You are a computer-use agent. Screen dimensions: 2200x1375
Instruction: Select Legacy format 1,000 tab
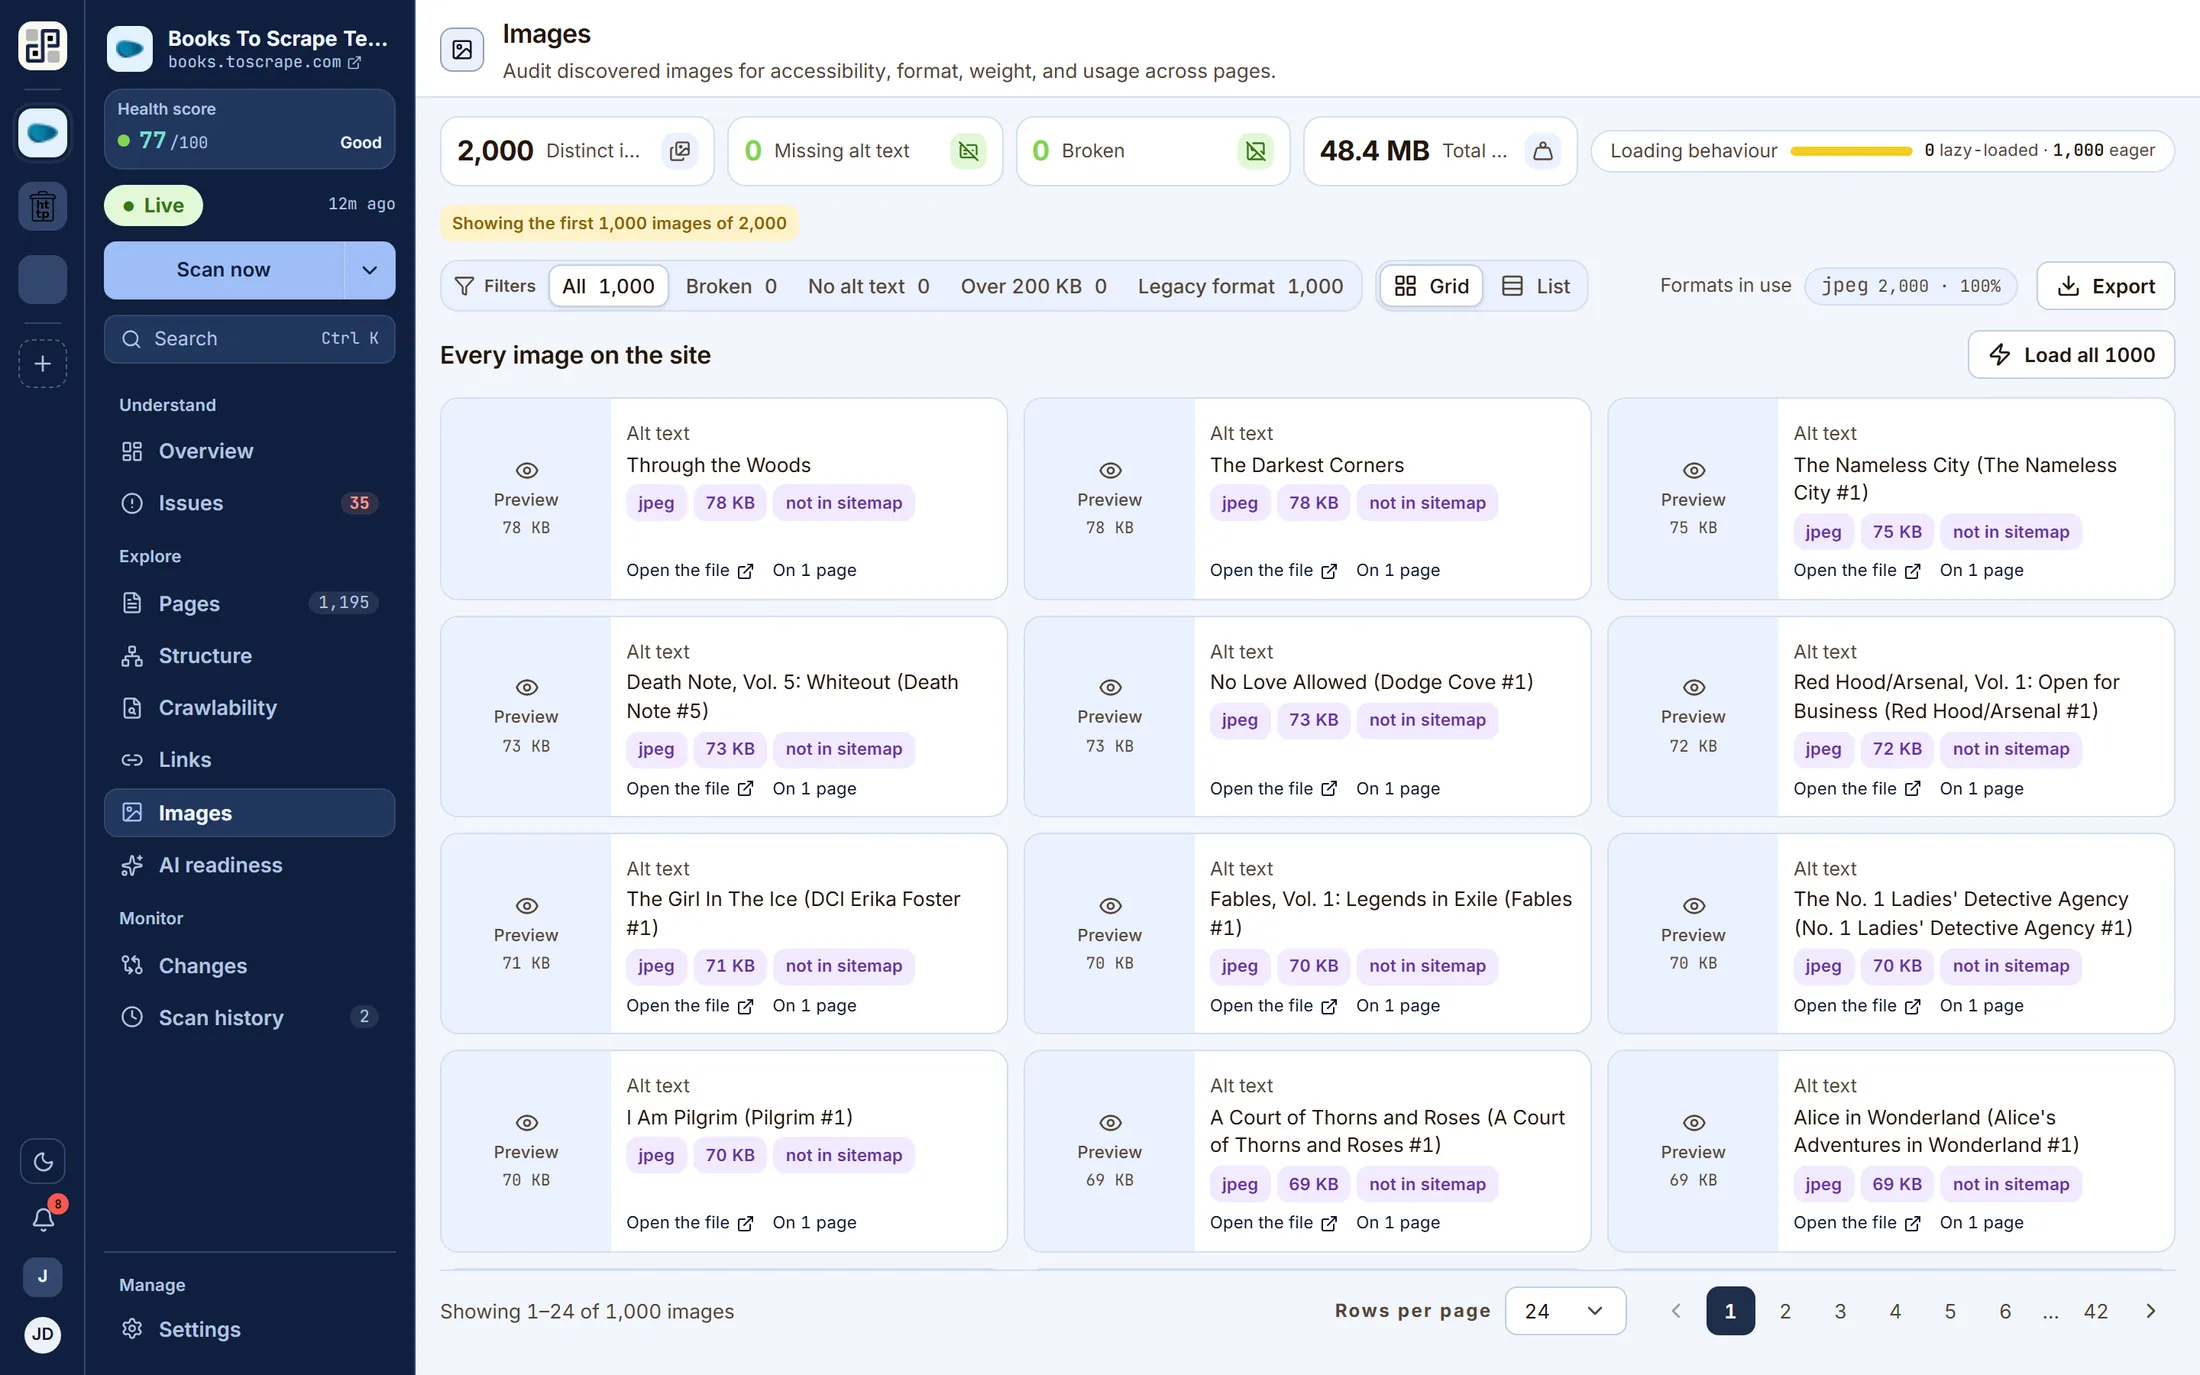coord(1240,286)
